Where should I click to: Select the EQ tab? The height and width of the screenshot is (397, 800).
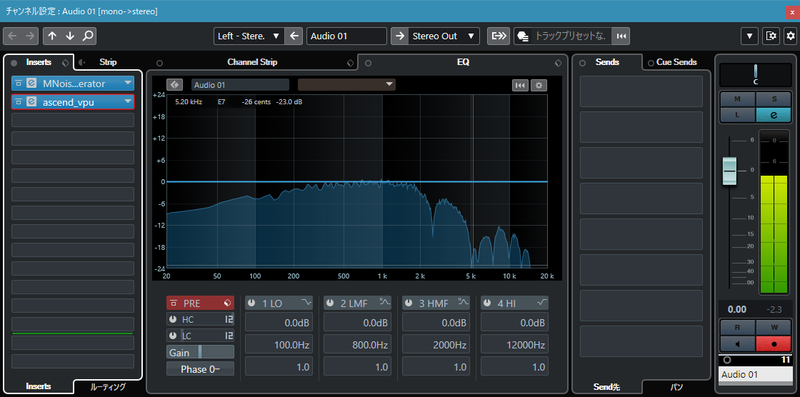[463, 62]
